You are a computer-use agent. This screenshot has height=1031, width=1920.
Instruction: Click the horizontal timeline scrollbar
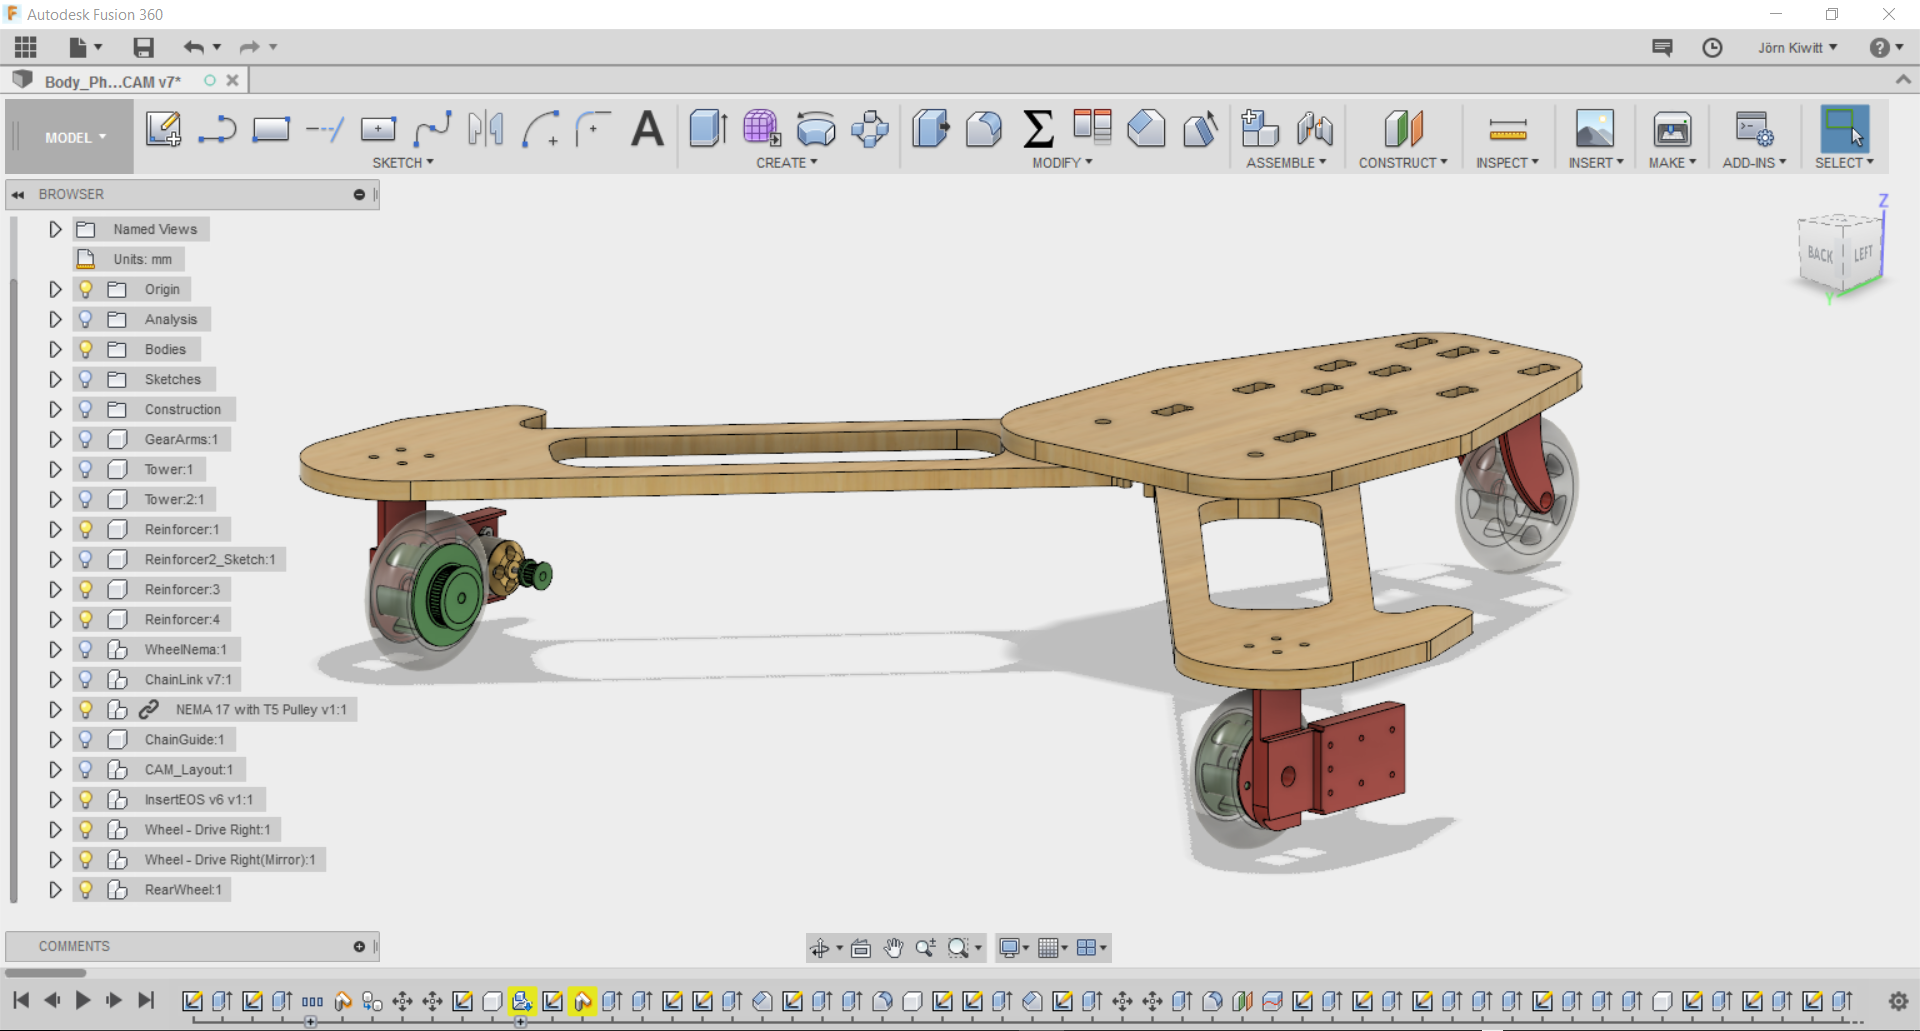45,972
